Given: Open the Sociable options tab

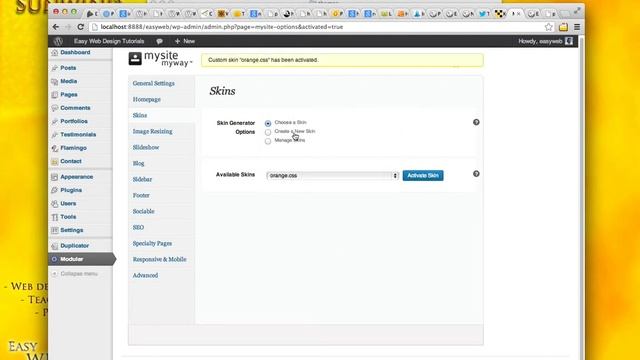Looking at the screenshot, I should (143, 211).
